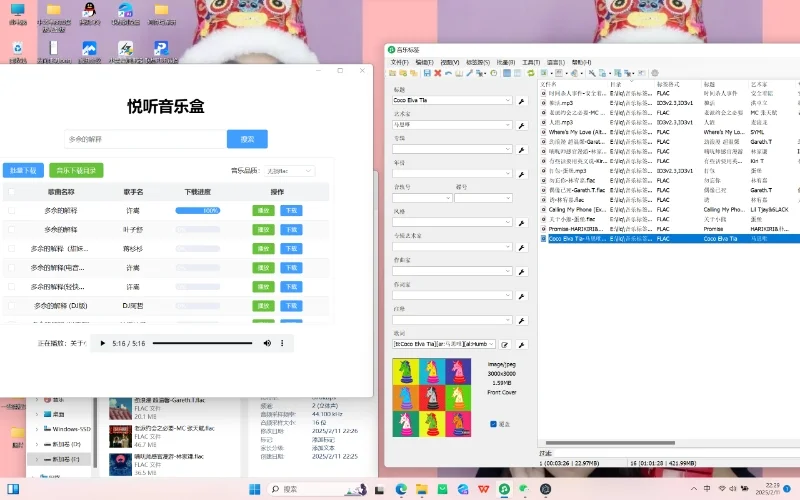Screen dimensions: 800x500
Task: Check the box for 多余的解释 by 叶子舒
Action: click(x=11, y=230)
